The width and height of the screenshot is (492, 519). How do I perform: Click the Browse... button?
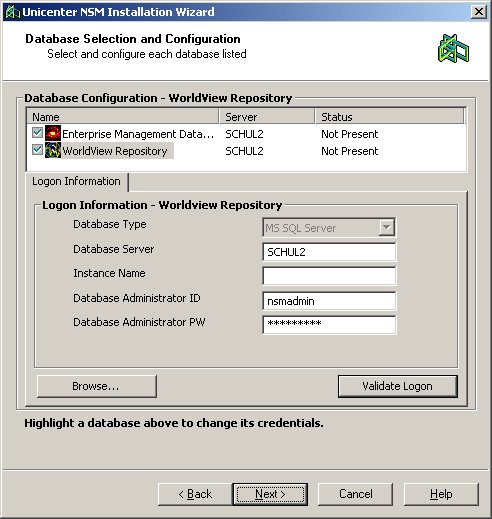[x=97, y=386]
